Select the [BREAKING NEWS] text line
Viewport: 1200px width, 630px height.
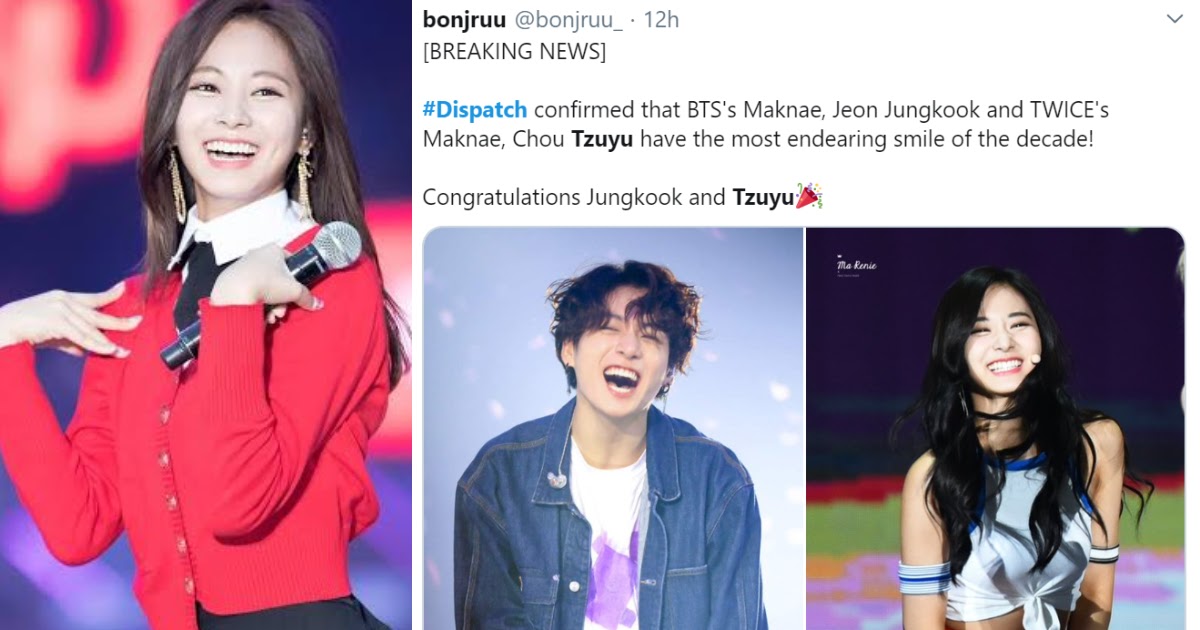[x=514, y=51]
